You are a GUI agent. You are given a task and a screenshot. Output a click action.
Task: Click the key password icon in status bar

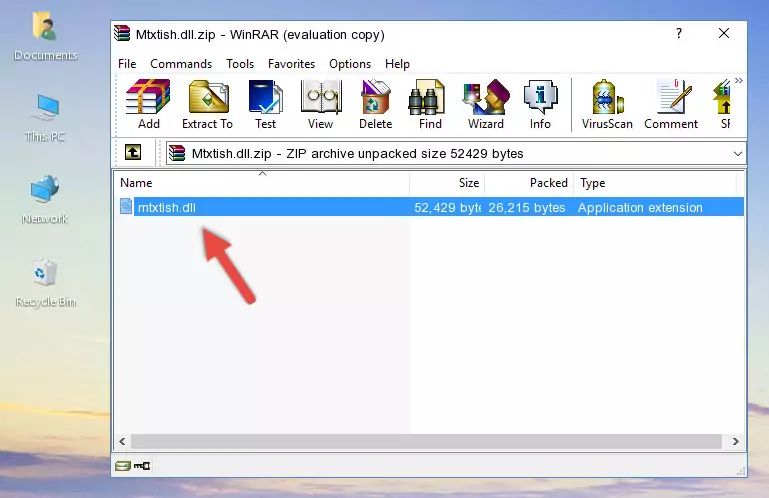point(142,466)
